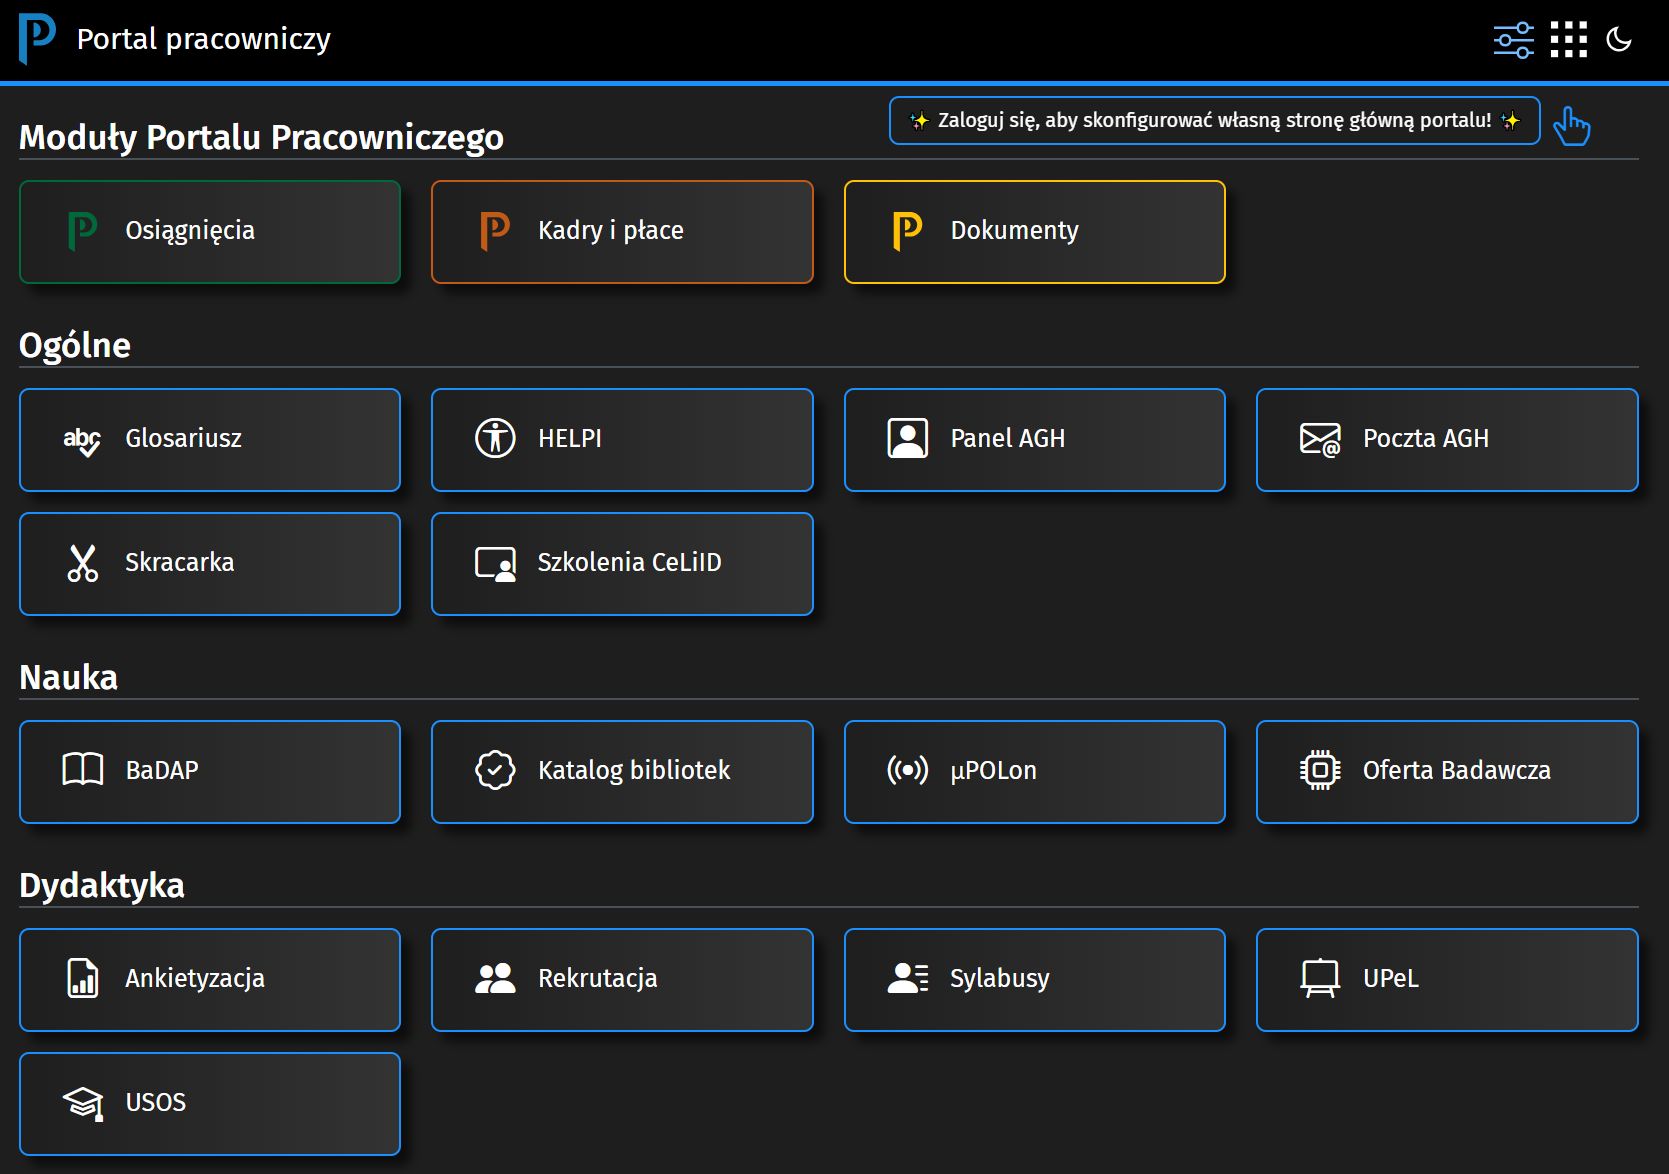Viewport: 1669px width, 1174px height.
Task: Open the apps grid menu
Action: (1568, 40)
